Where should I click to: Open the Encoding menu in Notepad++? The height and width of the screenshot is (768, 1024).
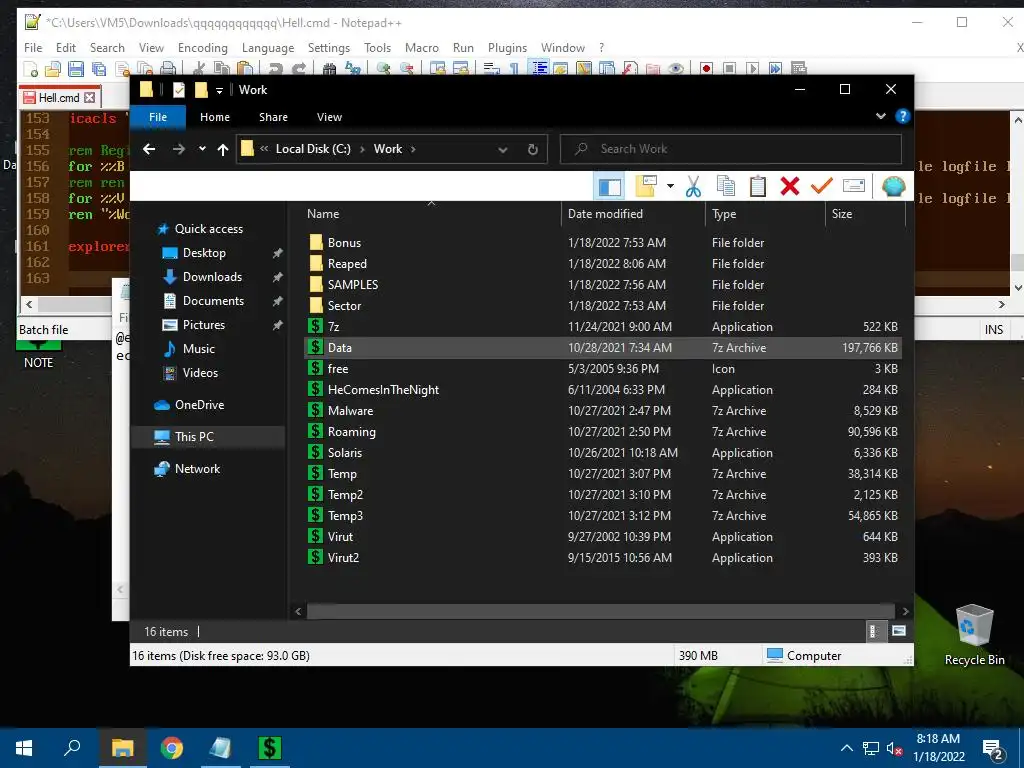[202, 48]
